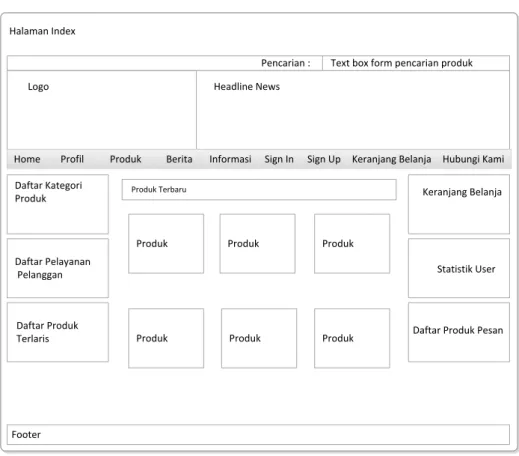
Task: Open Keranjang Belanja in the navigation bar
Action: (392, 159)
